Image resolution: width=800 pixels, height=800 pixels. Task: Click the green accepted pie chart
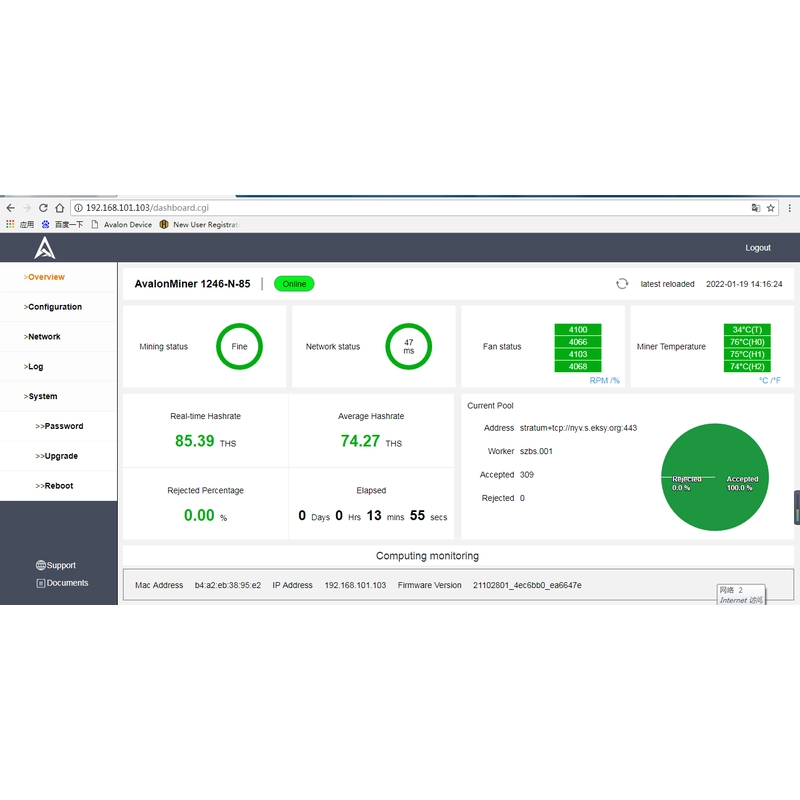[715, 477]
